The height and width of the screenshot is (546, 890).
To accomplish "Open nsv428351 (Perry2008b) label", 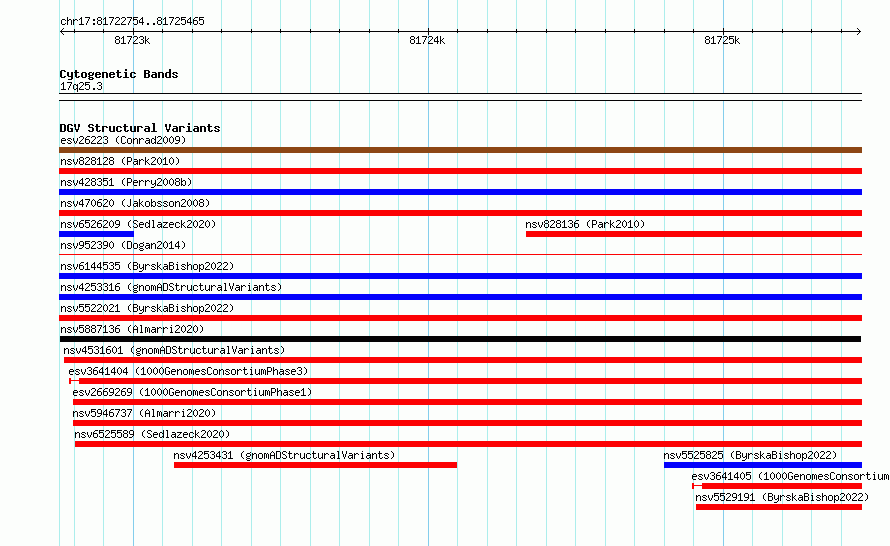I will (x=126, y=182).
